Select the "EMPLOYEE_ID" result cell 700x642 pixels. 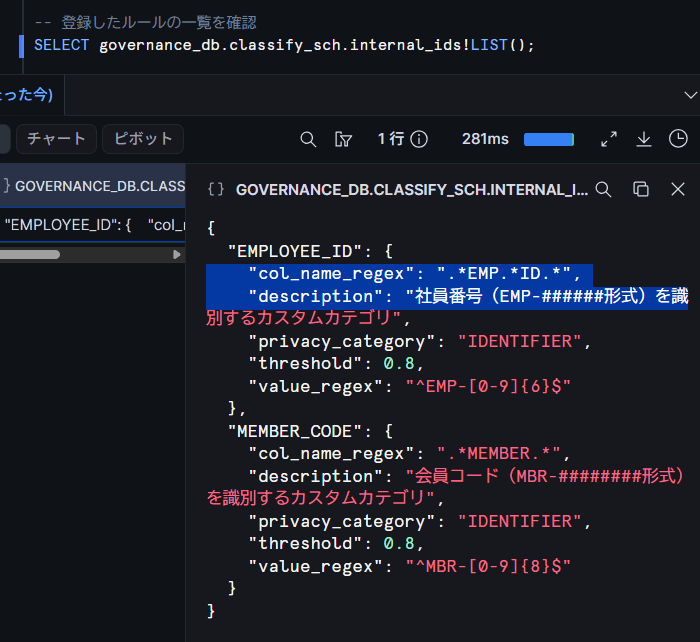92,225
